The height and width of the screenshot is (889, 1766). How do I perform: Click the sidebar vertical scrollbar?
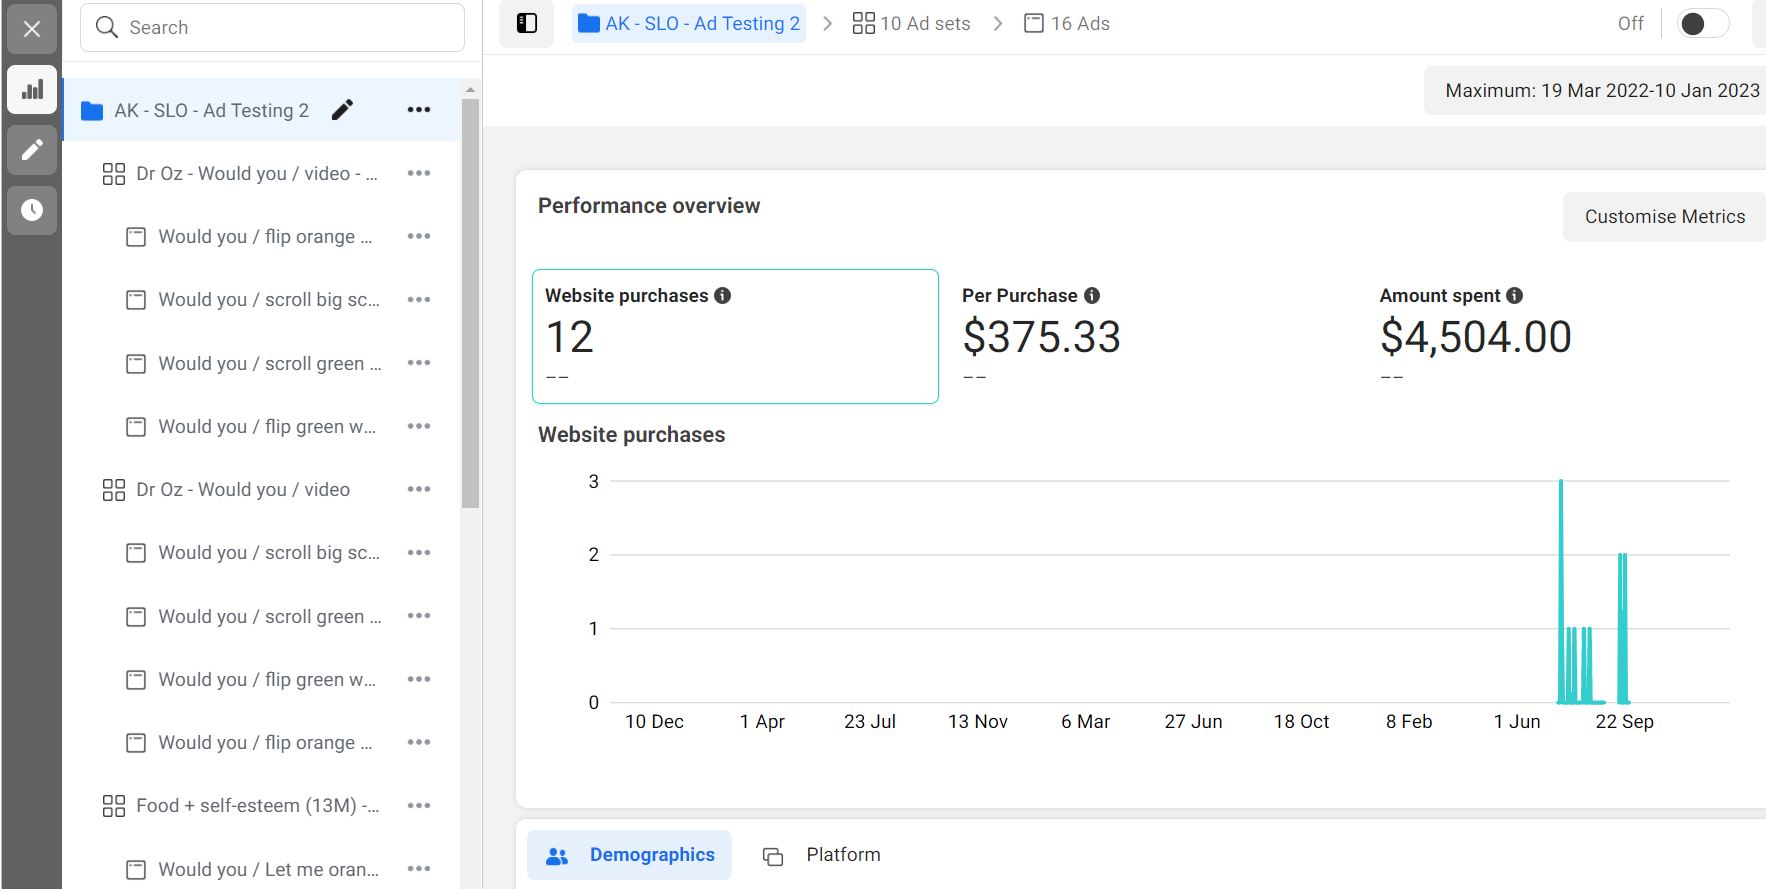coord(470,300)
